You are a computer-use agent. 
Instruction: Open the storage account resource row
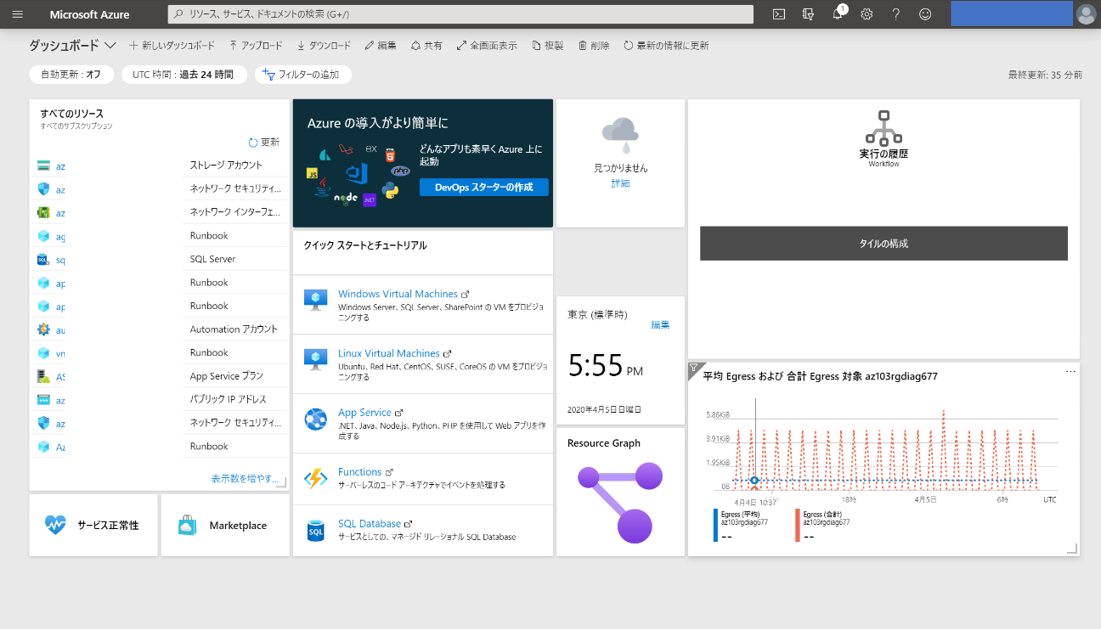click(160, 166)
